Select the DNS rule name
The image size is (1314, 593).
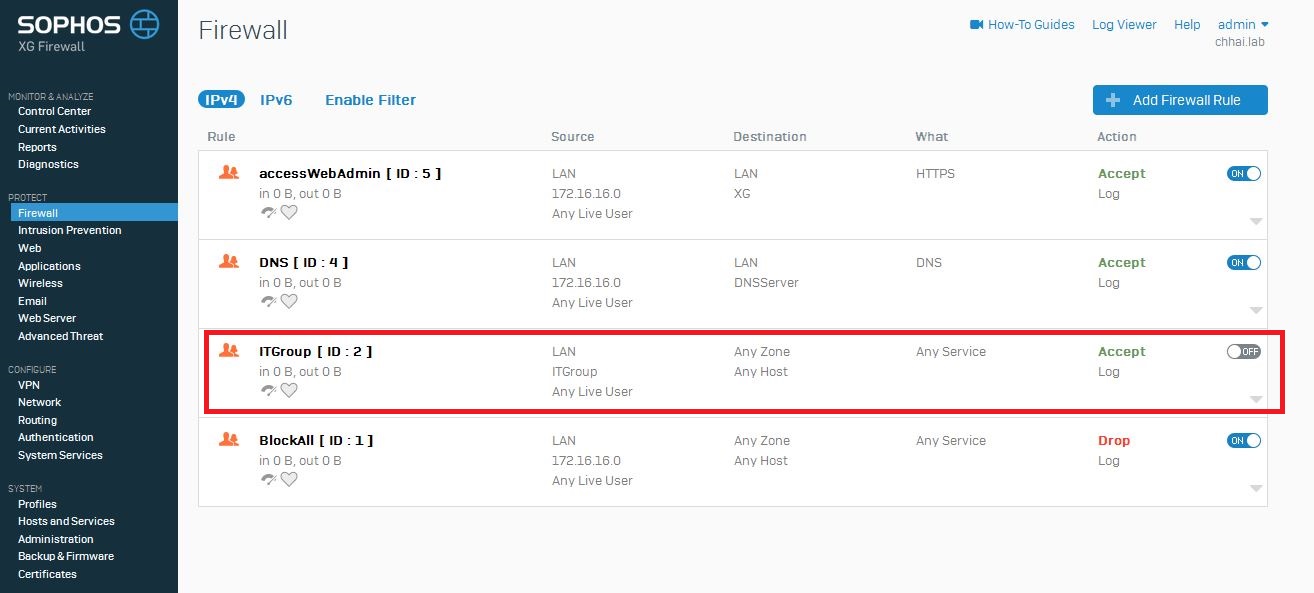[303, 262]
